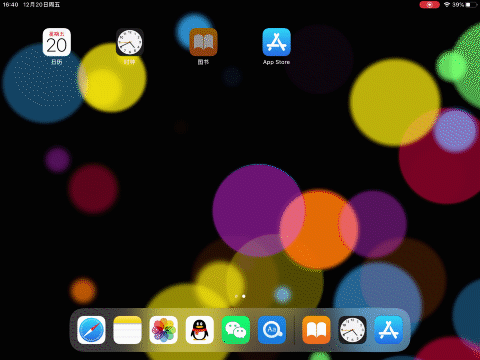The height and width of the screenshot is (360, 480).
Task: Open recent Clock app in dock
Action: pyautogui.click(x=352, y=330)
